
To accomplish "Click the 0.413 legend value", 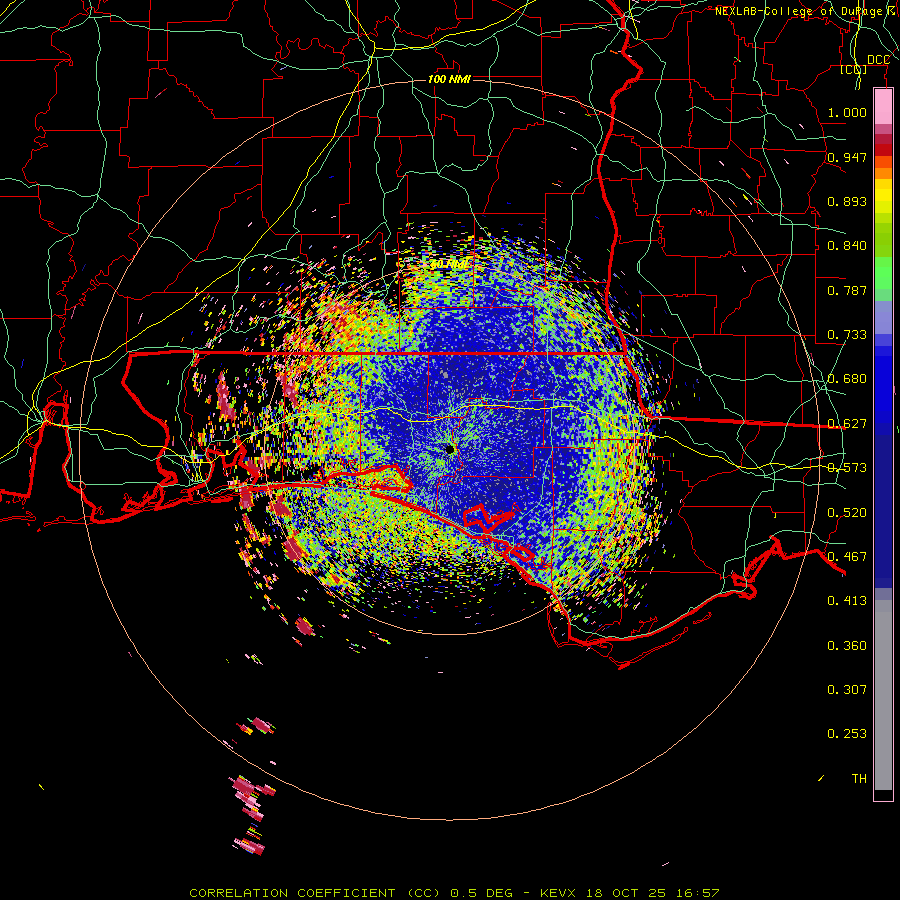I will (847, 601).
